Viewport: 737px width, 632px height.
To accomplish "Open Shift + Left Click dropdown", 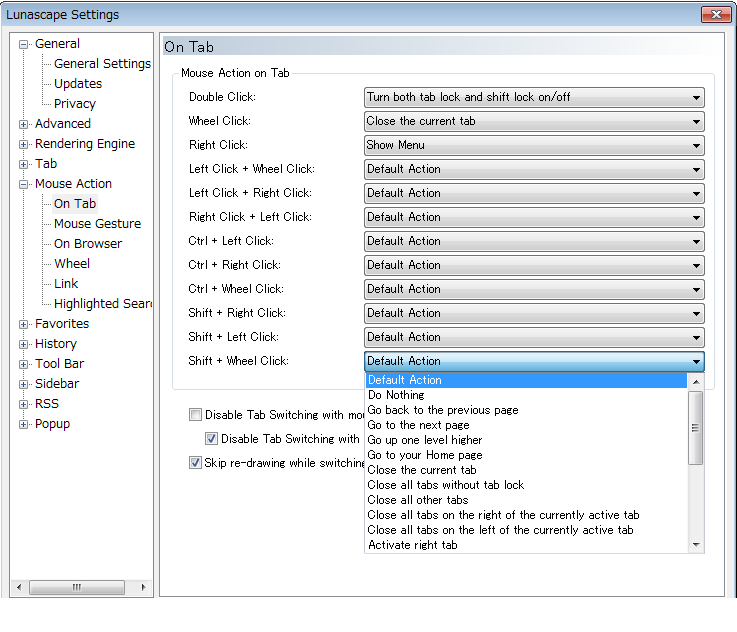I will [x=534, y=337].
